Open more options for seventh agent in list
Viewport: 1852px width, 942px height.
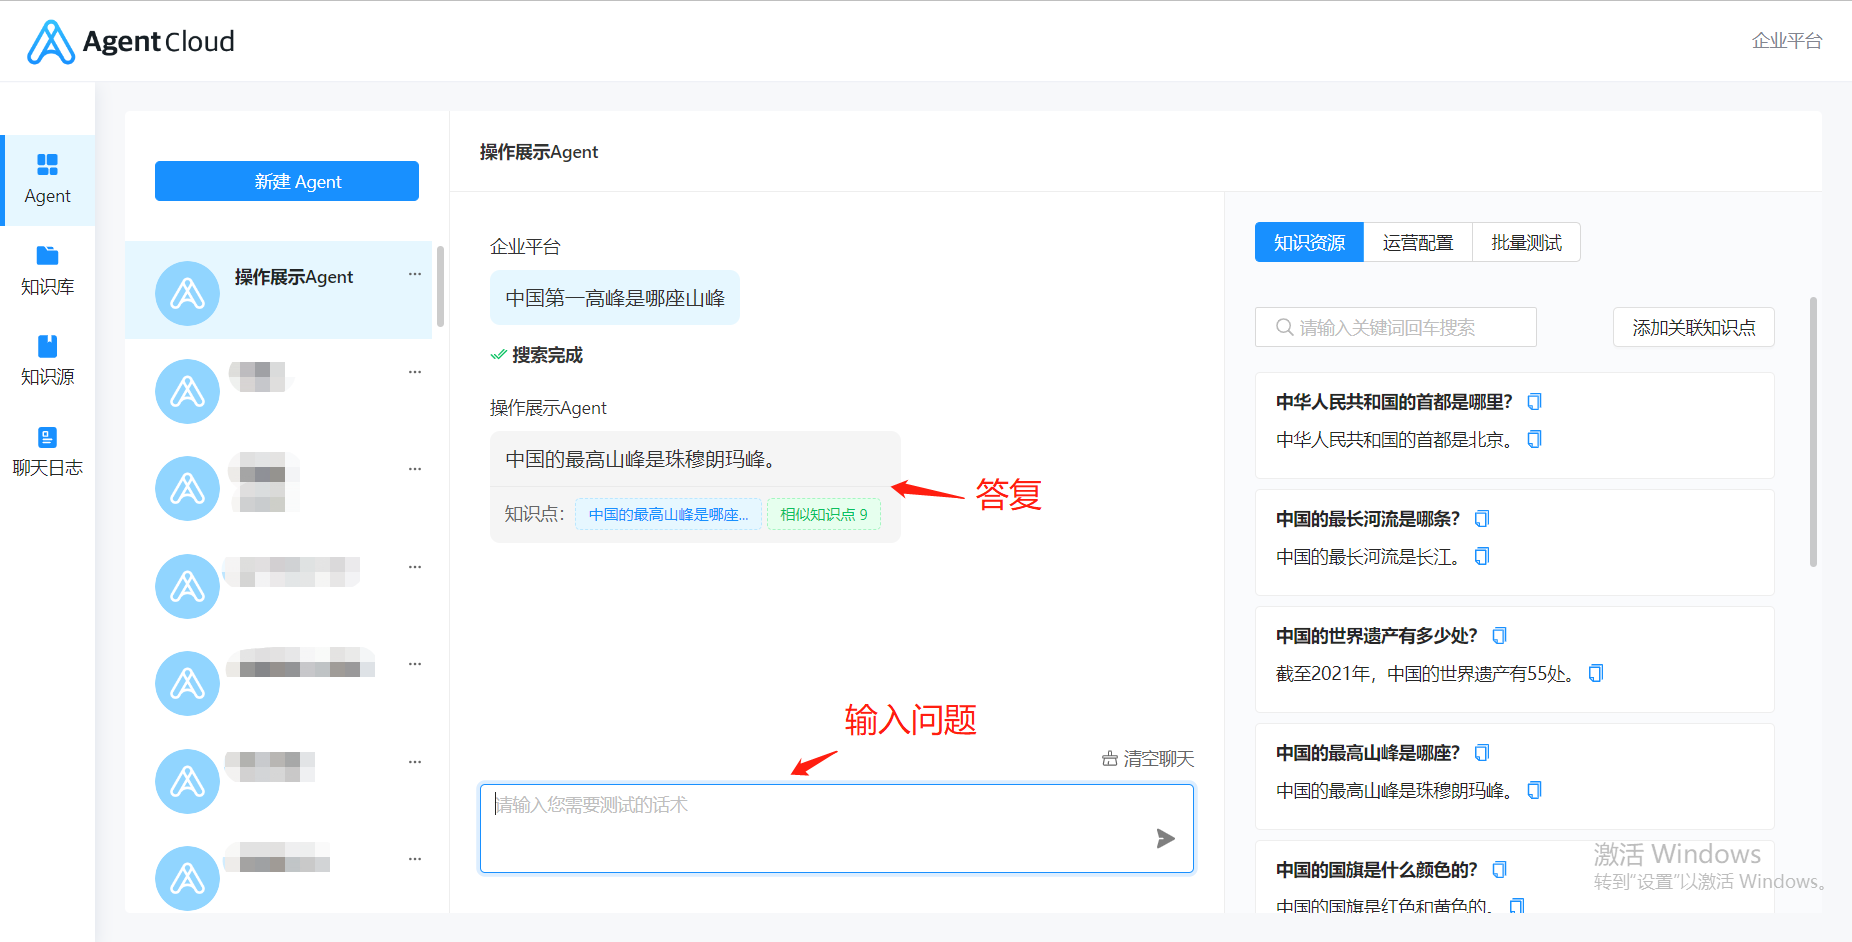(x=415, y=859)
